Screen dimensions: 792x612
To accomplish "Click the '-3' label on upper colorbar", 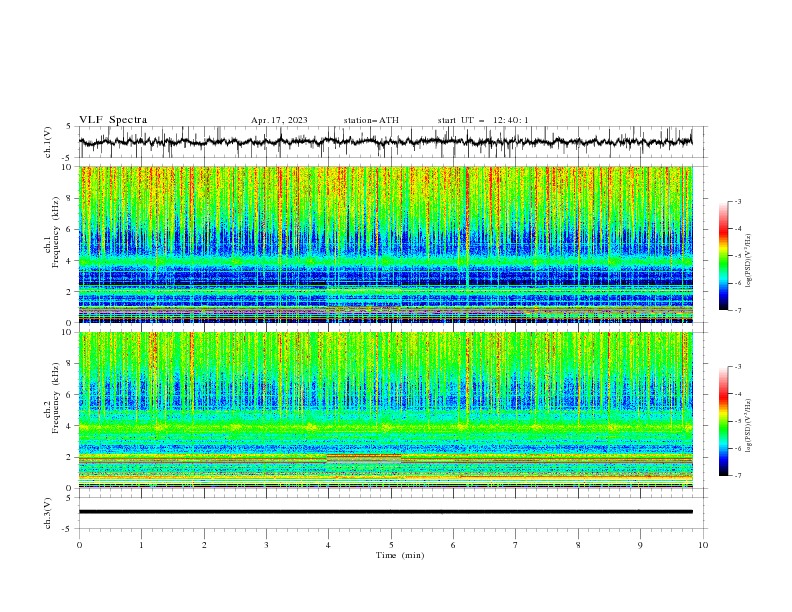I will click(x=737, y=201).
